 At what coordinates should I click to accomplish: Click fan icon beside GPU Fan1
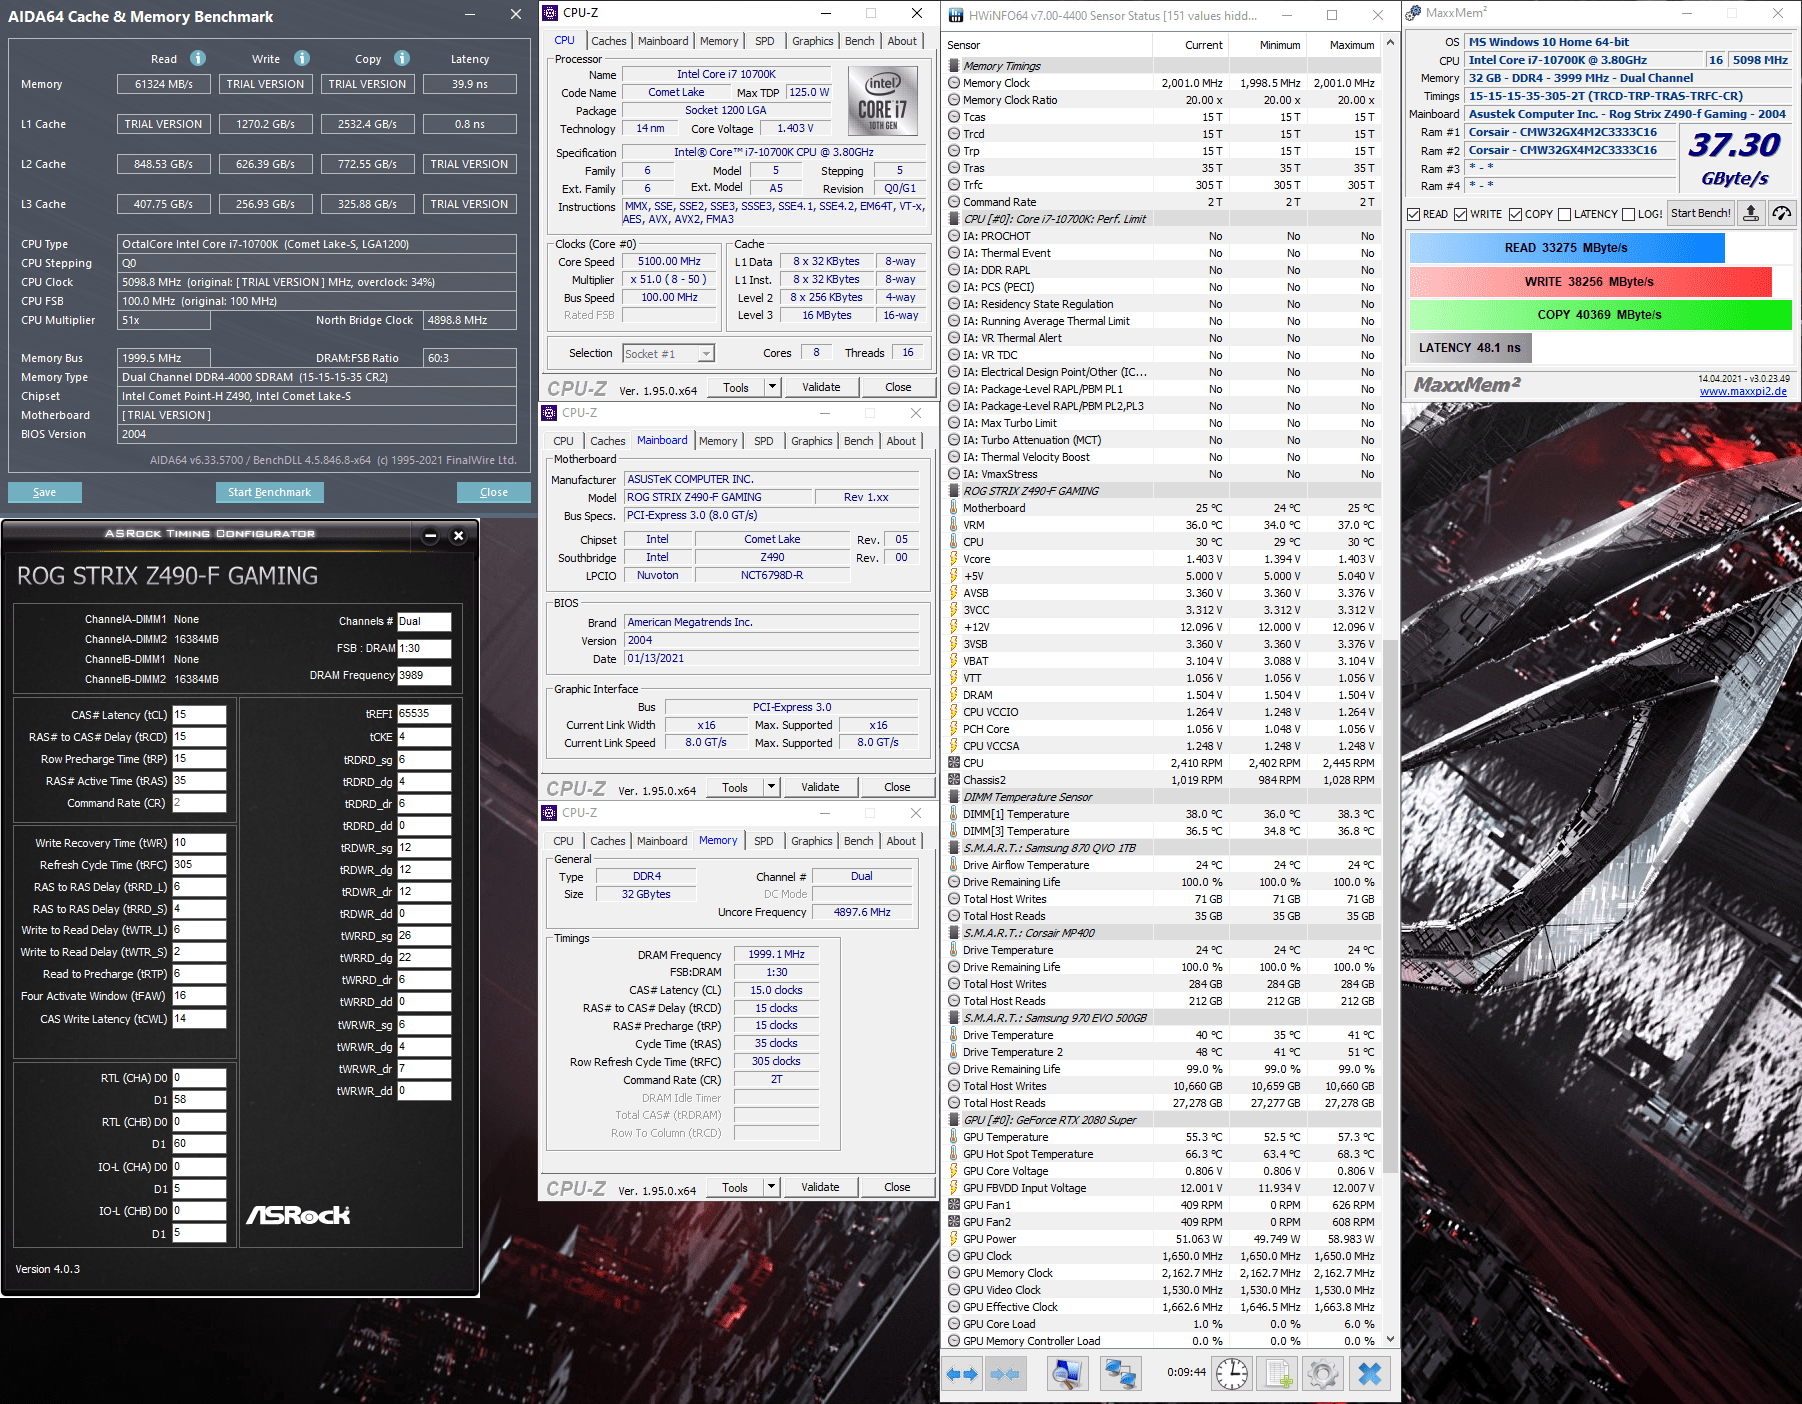point(954,1205)
